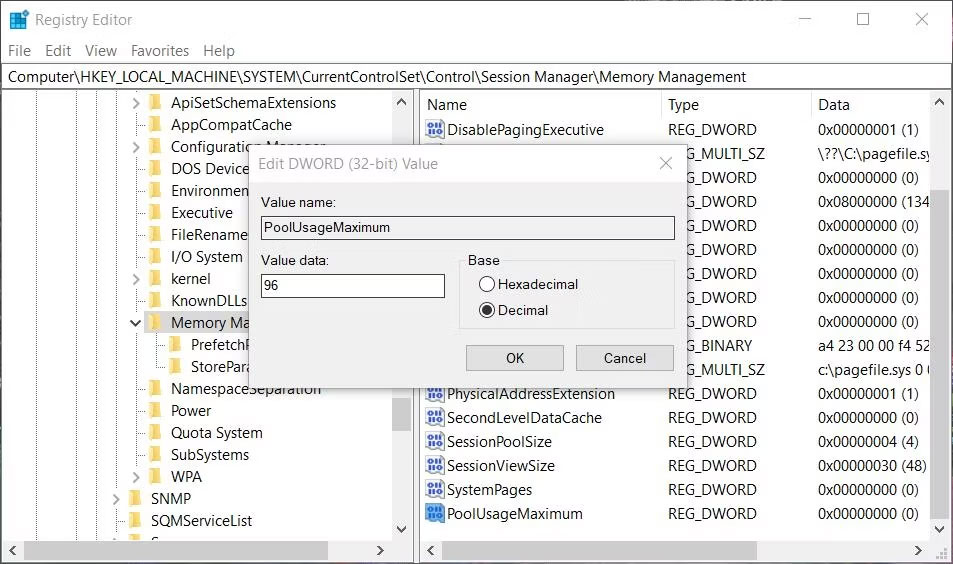The height and width of the screenshot is (564, 953).
Task: Click the Quota System folder icon
Action: coord(155,433)
